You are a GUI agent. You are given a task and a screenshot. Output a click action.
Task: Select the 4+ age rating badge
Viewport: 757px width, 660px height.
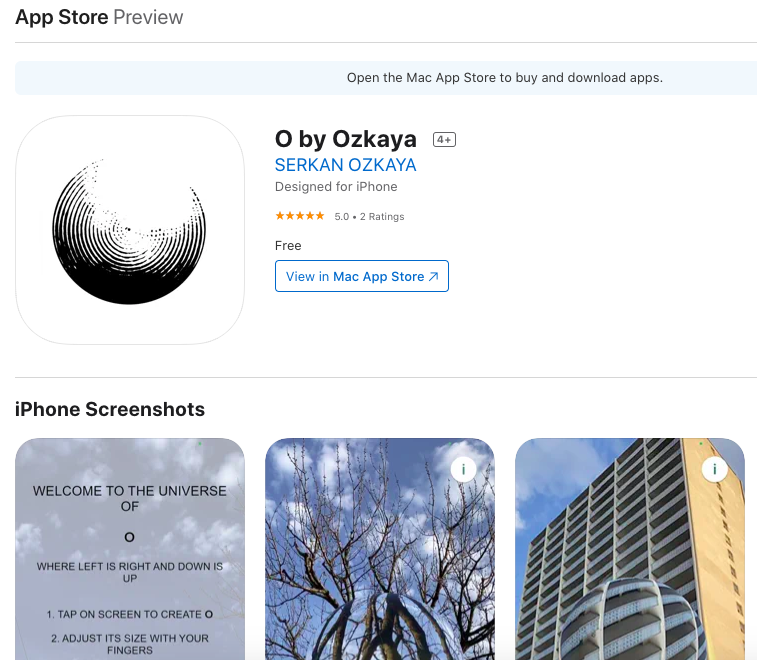[x=444, y=140]
